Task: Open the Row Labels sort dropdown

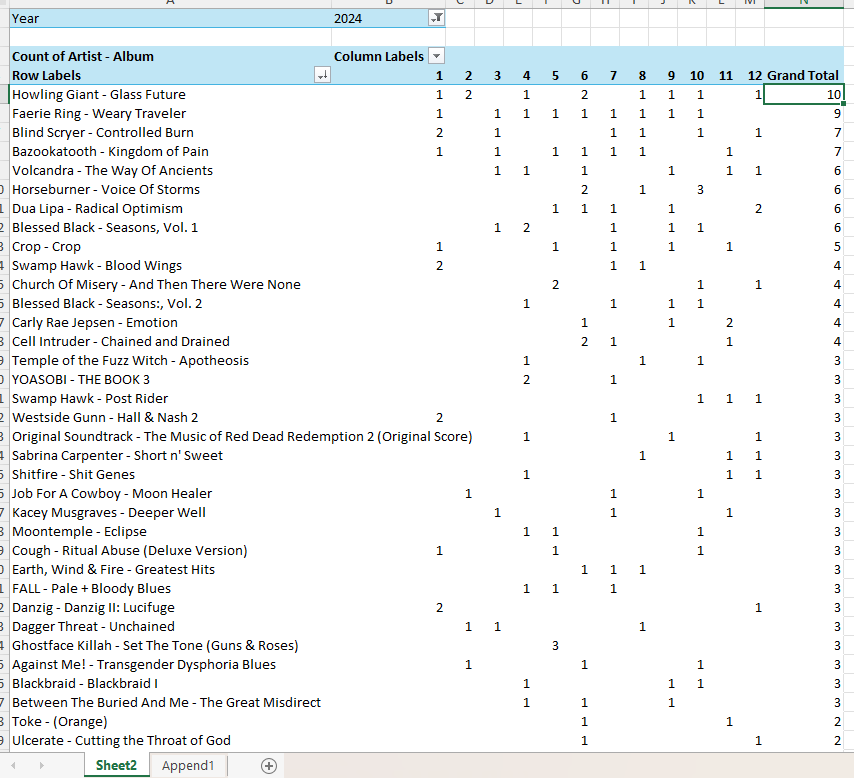Action: coord(322,75)
